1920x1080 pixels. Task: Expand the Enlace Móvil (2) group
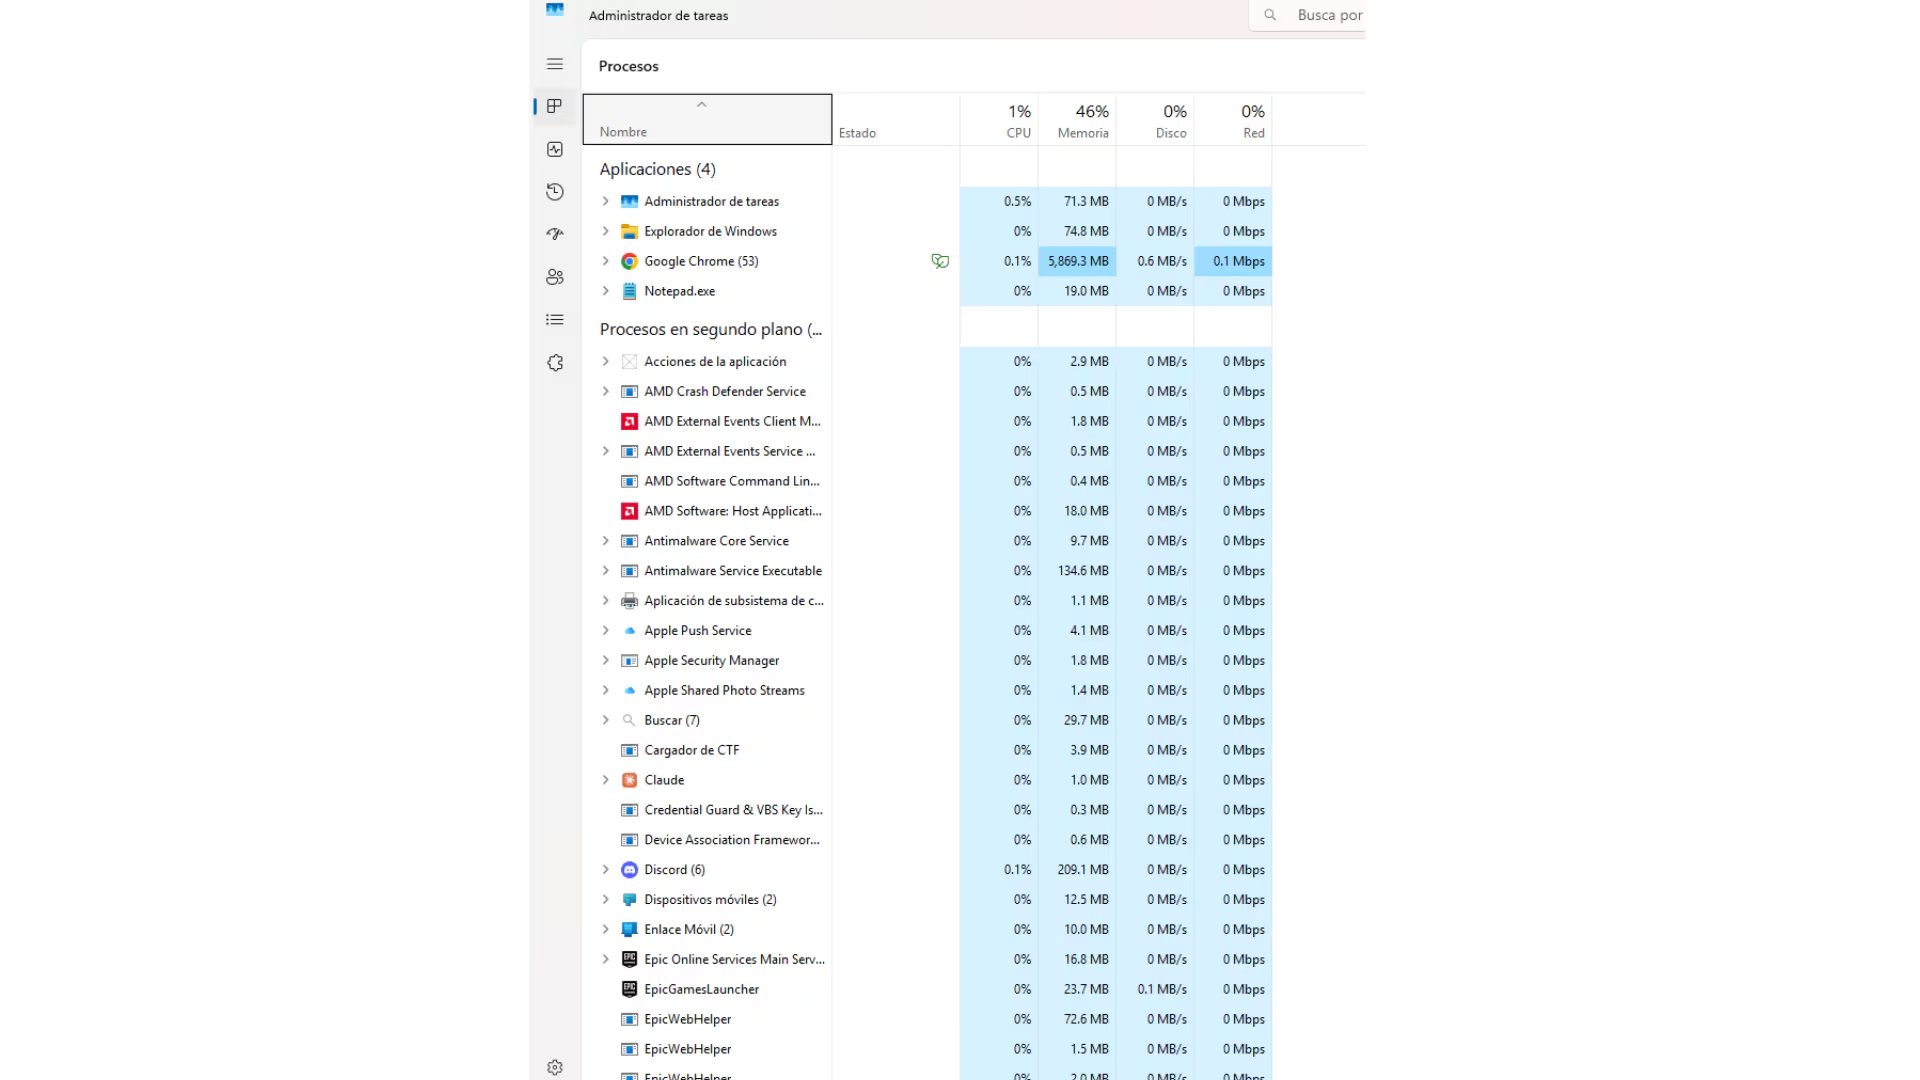click(605, 930)
